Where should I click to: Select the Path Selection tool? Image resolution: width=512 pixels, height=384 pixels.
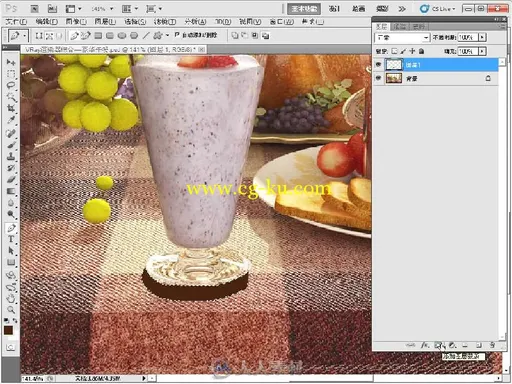tap(11, 251)
